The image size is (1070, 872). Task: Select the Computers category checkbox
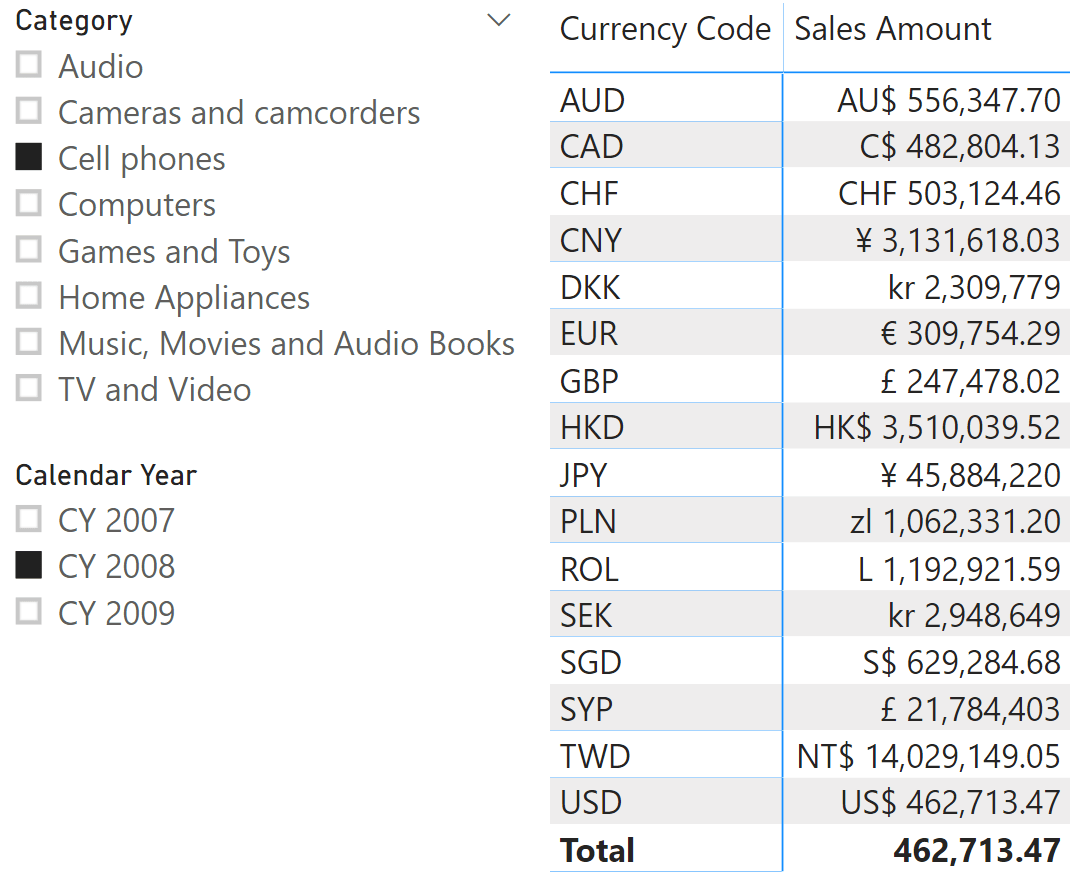coord(27,204)
